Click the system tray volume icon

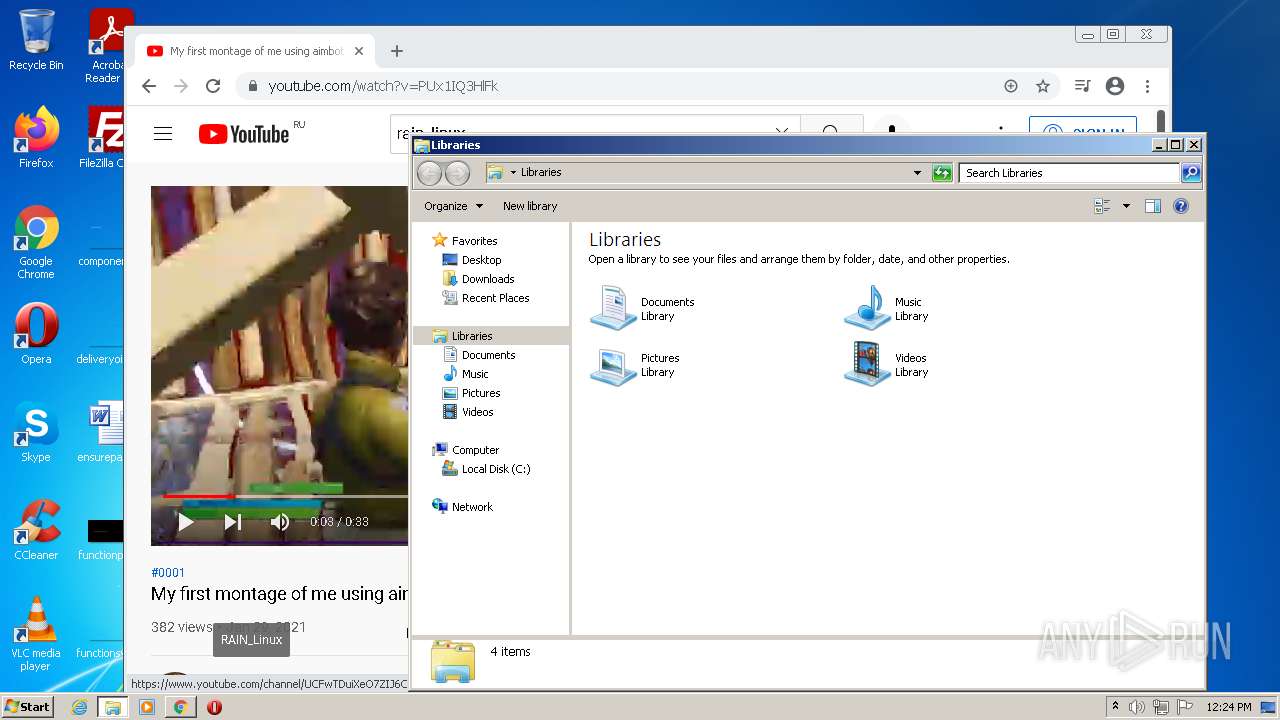click(x=1137, y=707)
